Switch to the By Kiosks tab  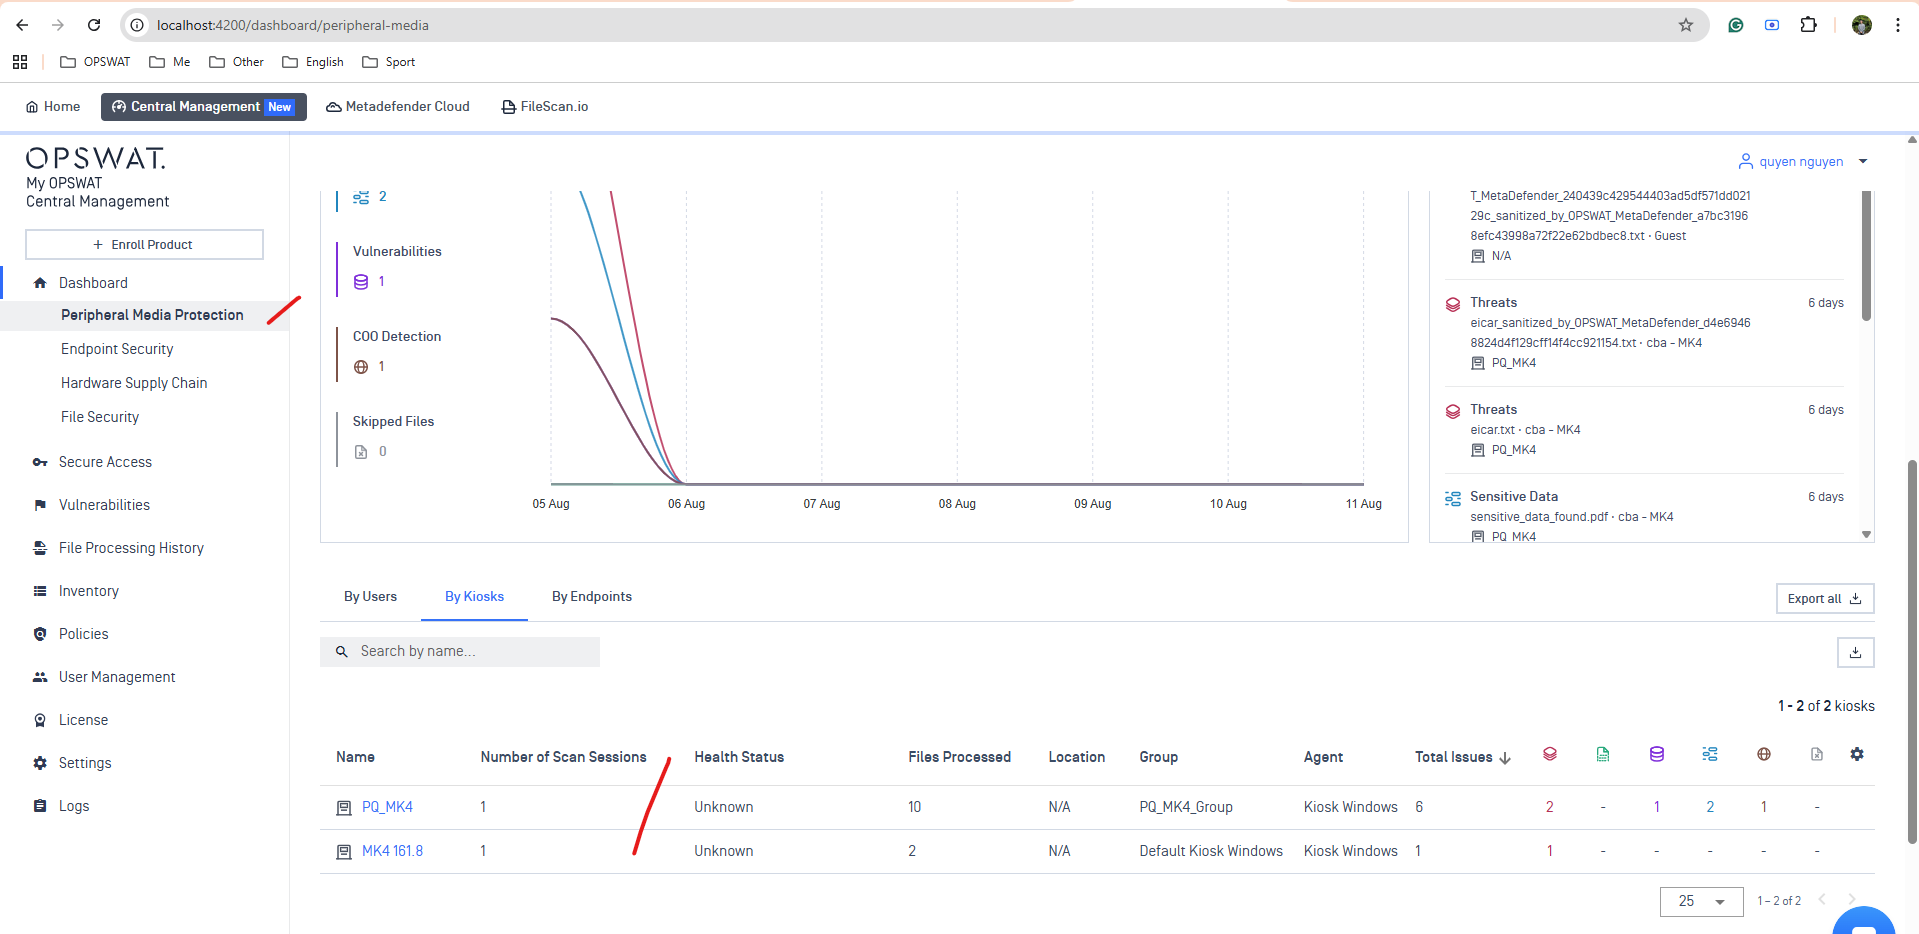pyautogui.click(x=474, y=597)
